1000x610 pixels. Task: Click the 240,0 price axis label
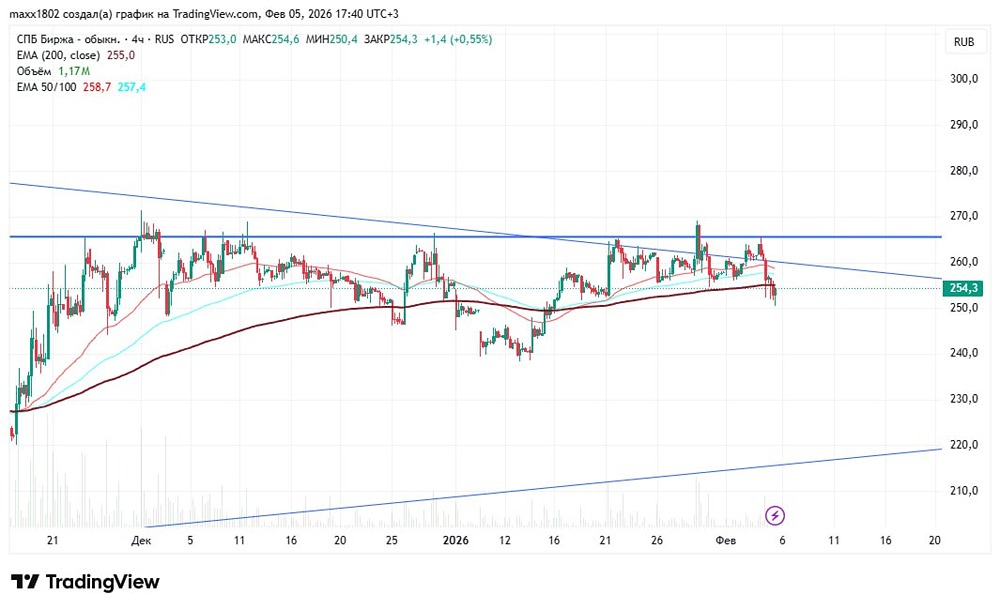tap(964, 353)
